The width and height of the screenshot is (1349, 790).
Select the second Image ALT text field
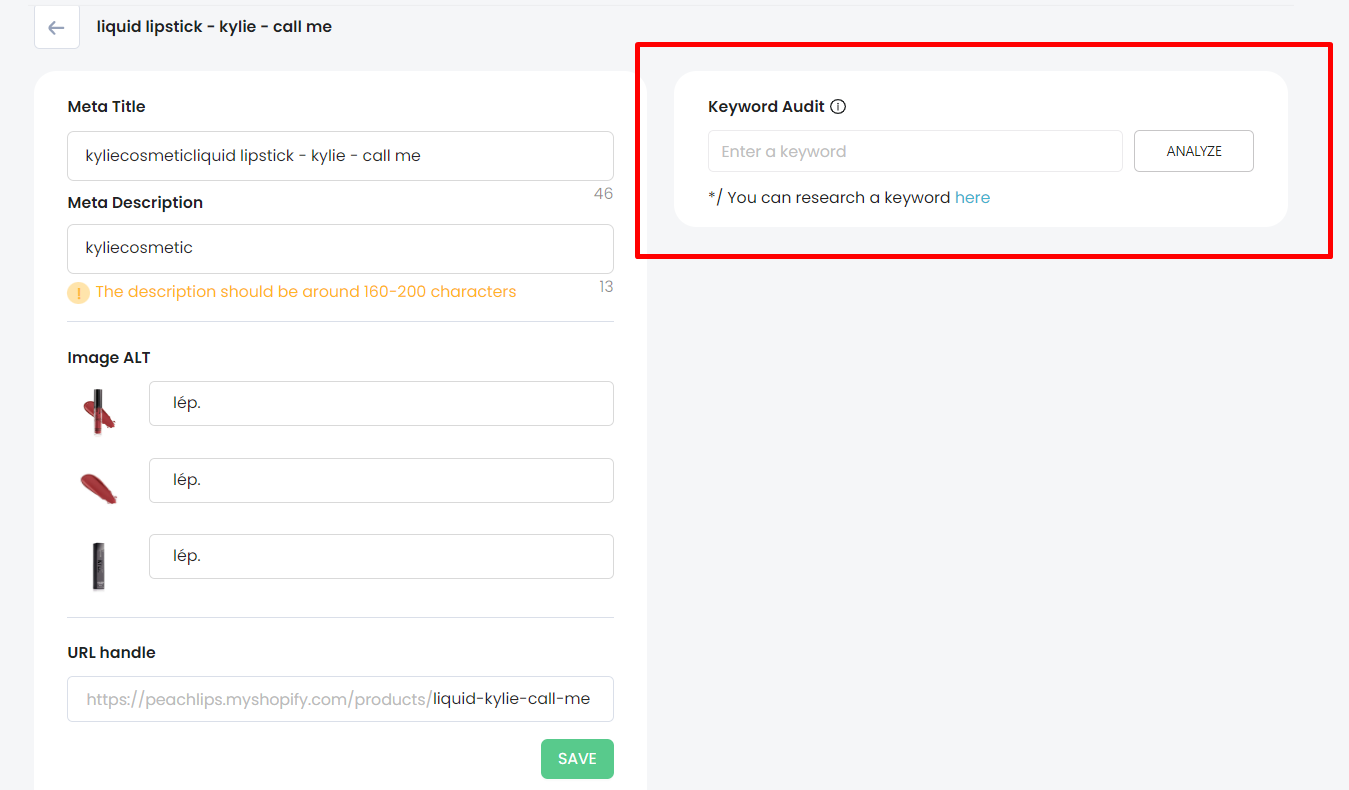tap(381, 480)
